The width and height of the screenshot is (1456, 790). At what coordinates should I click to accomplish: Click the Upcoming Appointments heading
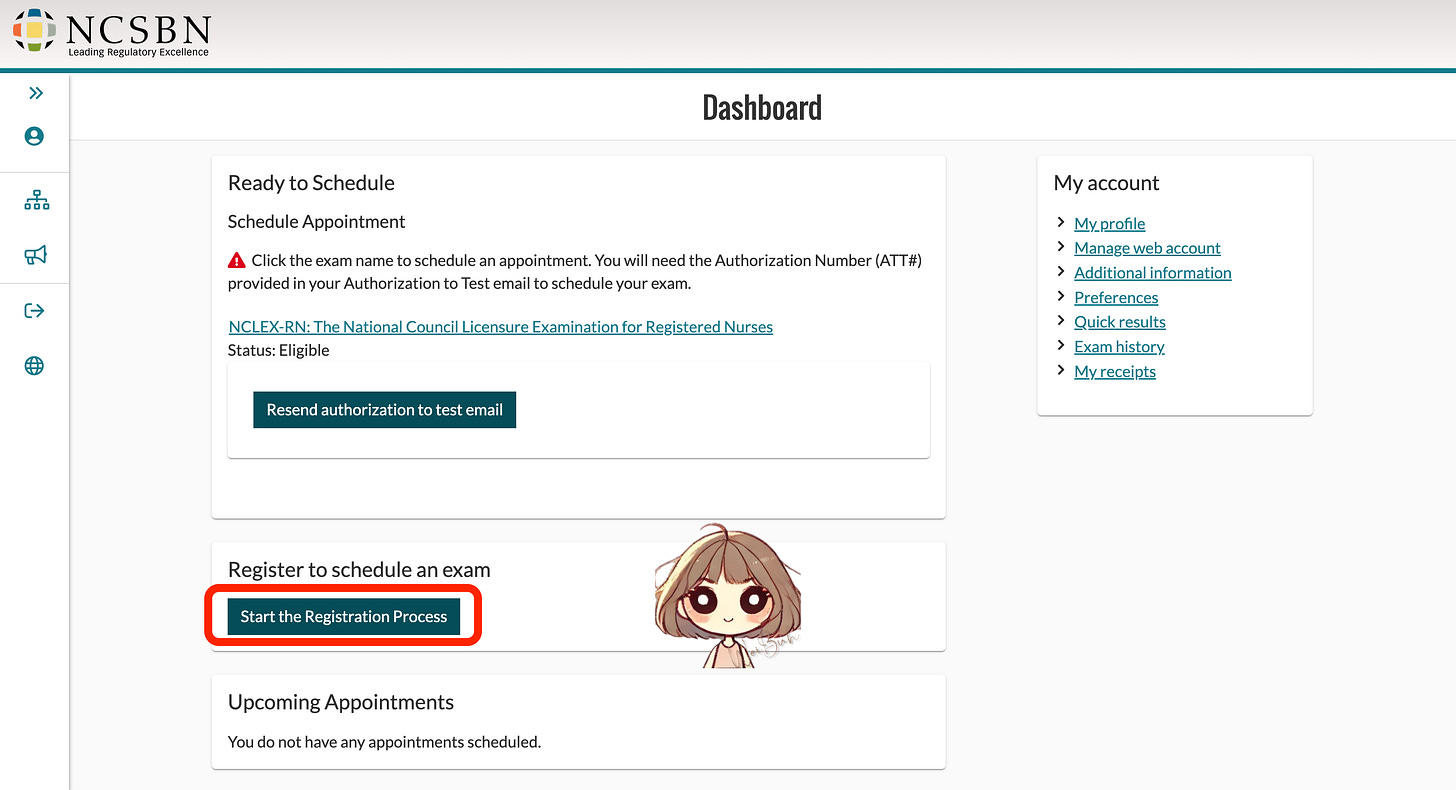341,702
